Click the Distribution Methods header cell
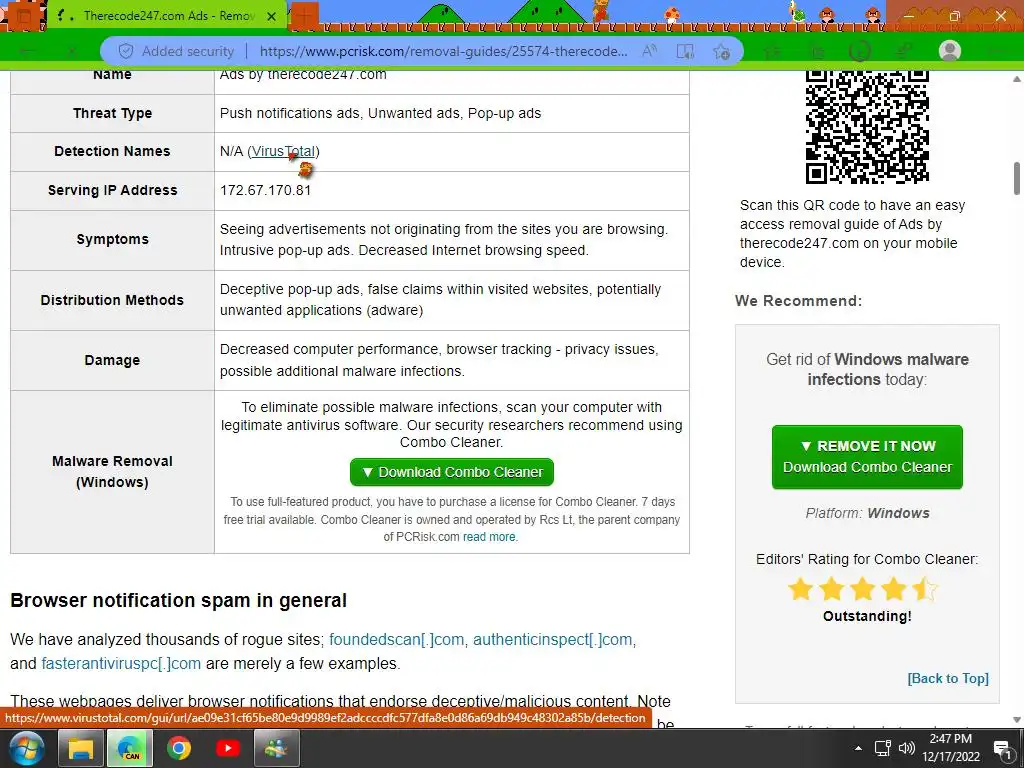The width and height of the screenshot is (1024, 768). pos(112,300)
